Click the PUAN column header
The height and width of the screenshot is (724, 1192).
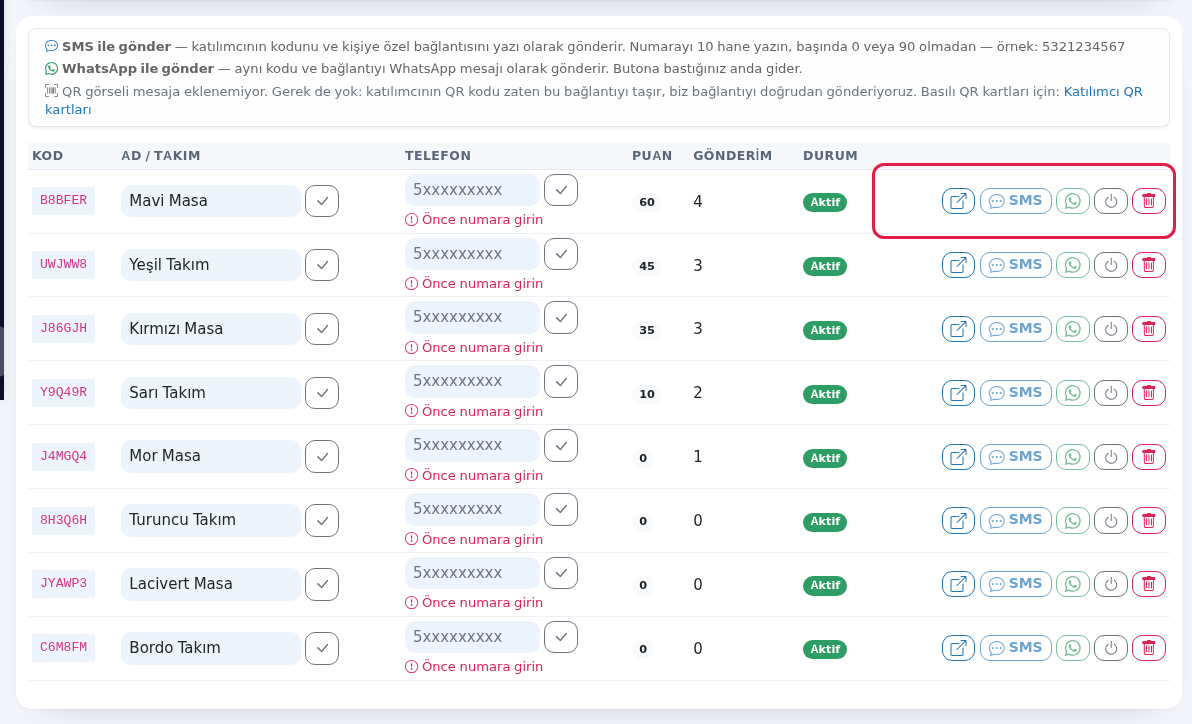pyautogui.click(x=652, y=156)
